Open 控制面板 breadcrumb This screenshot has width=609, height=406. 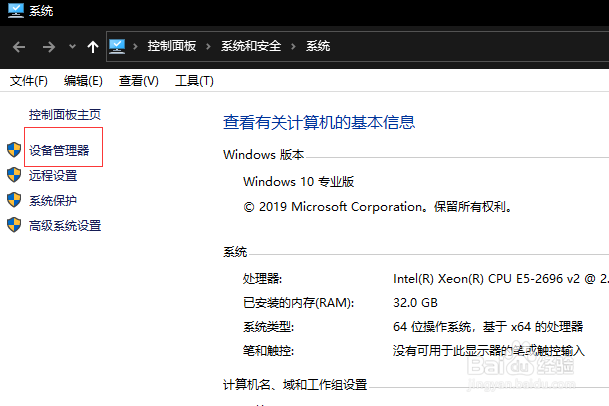pos(172,46)
